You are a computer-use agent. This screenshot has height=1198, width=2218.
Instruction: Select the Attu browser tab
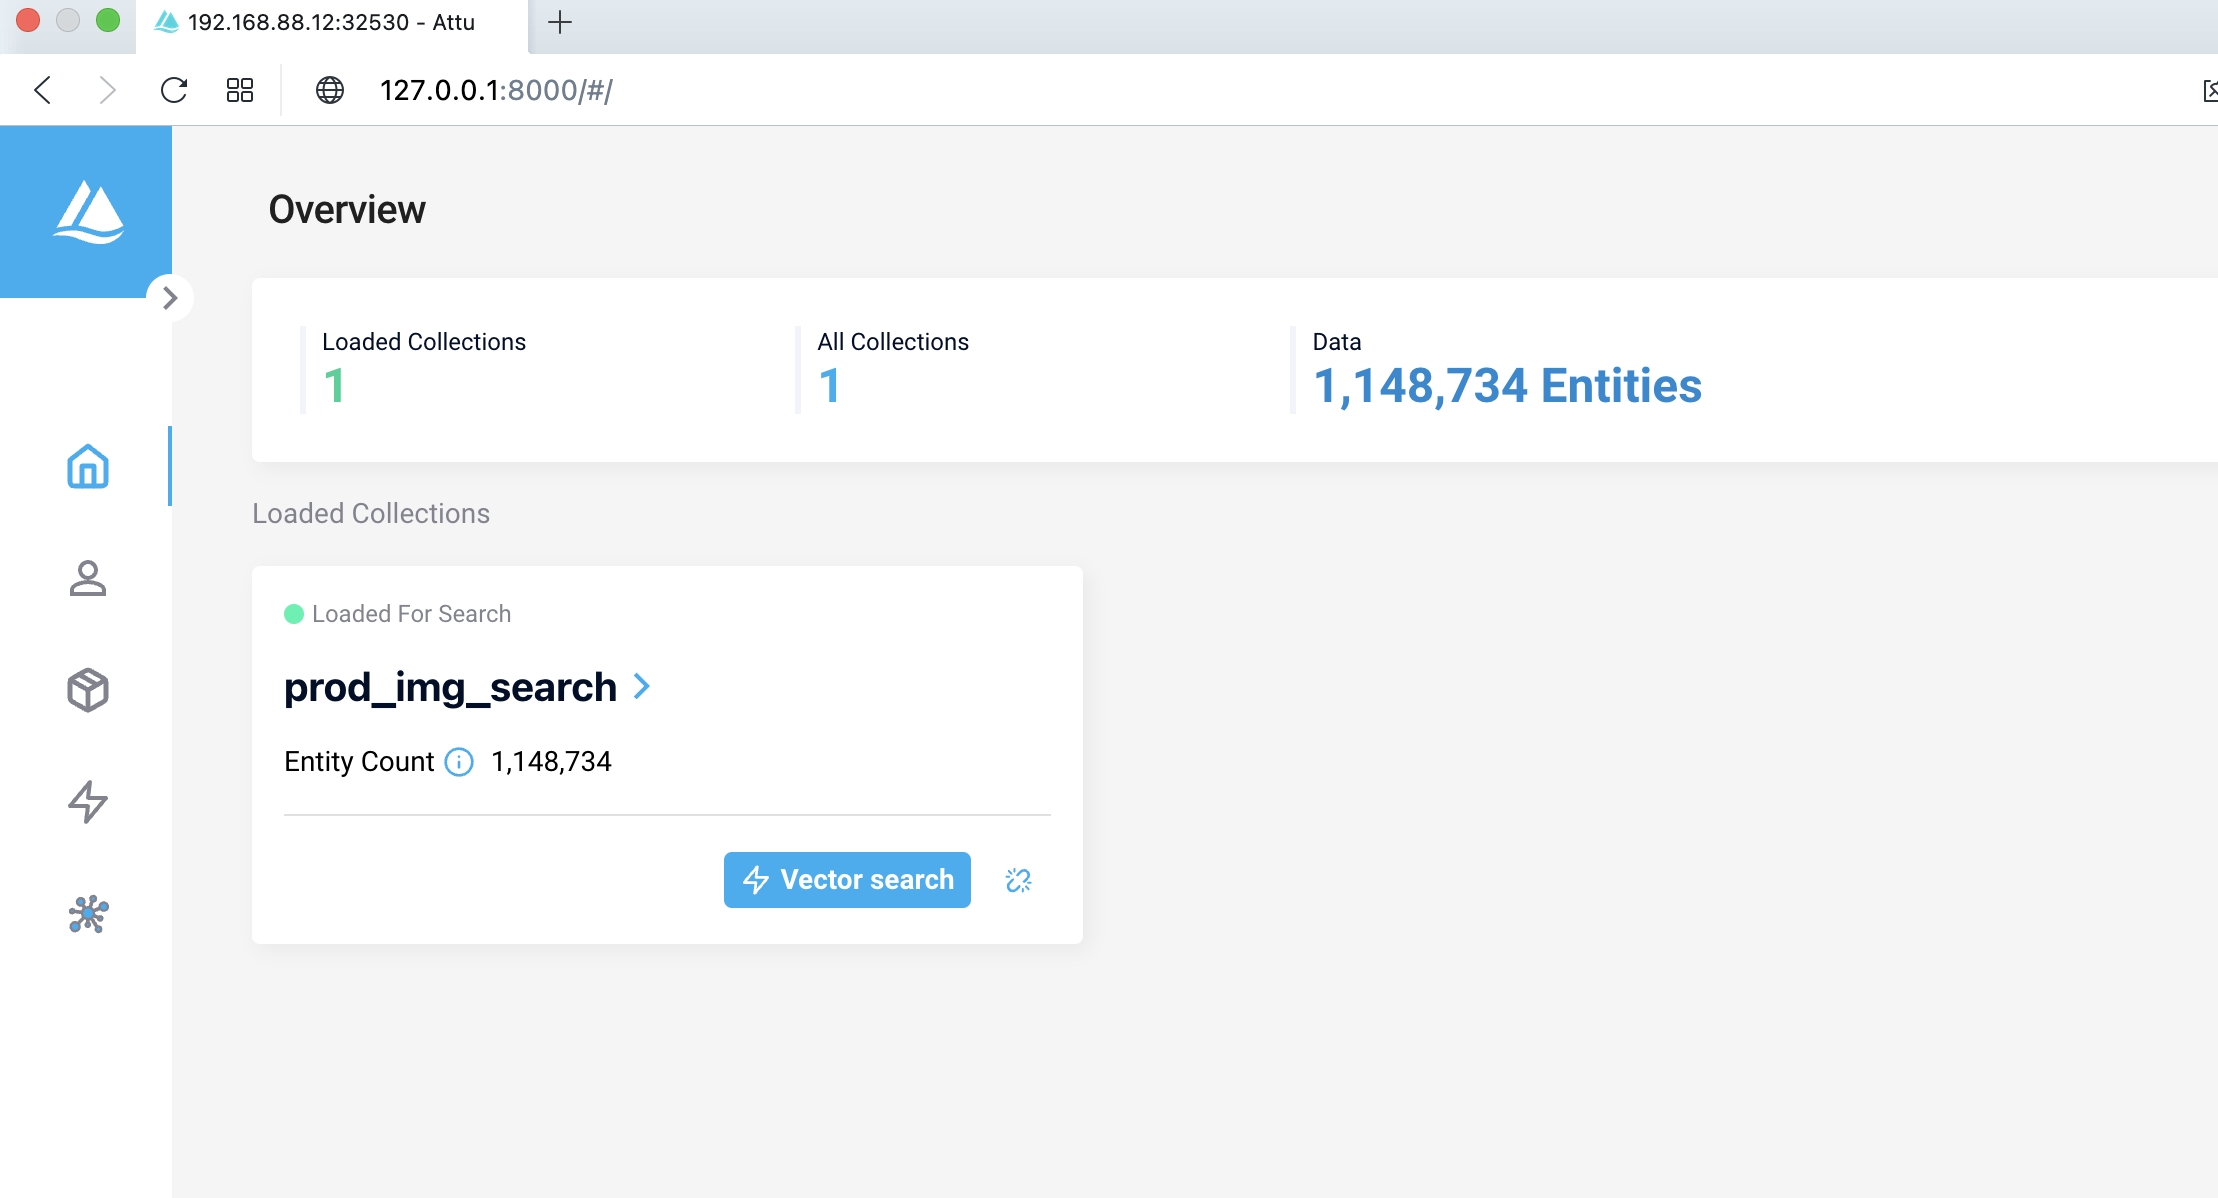click(x=330, y=22)
